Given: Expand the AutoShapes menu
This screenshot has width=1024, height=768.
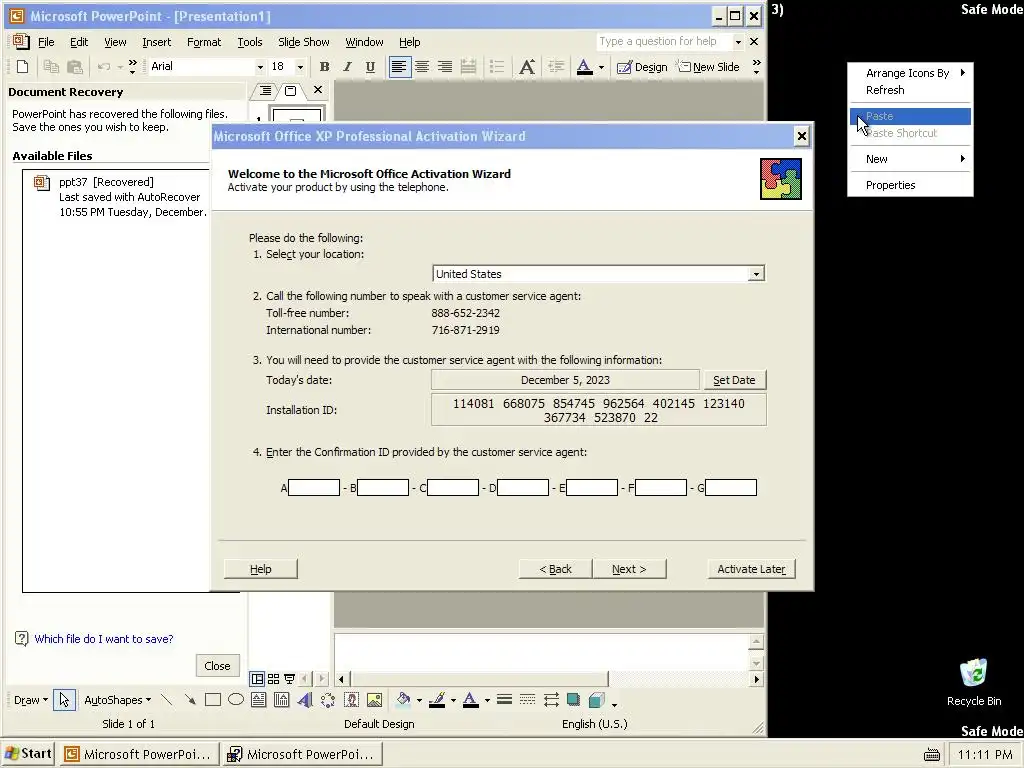Looking at the screenshot, I should [x=118, y=700].
